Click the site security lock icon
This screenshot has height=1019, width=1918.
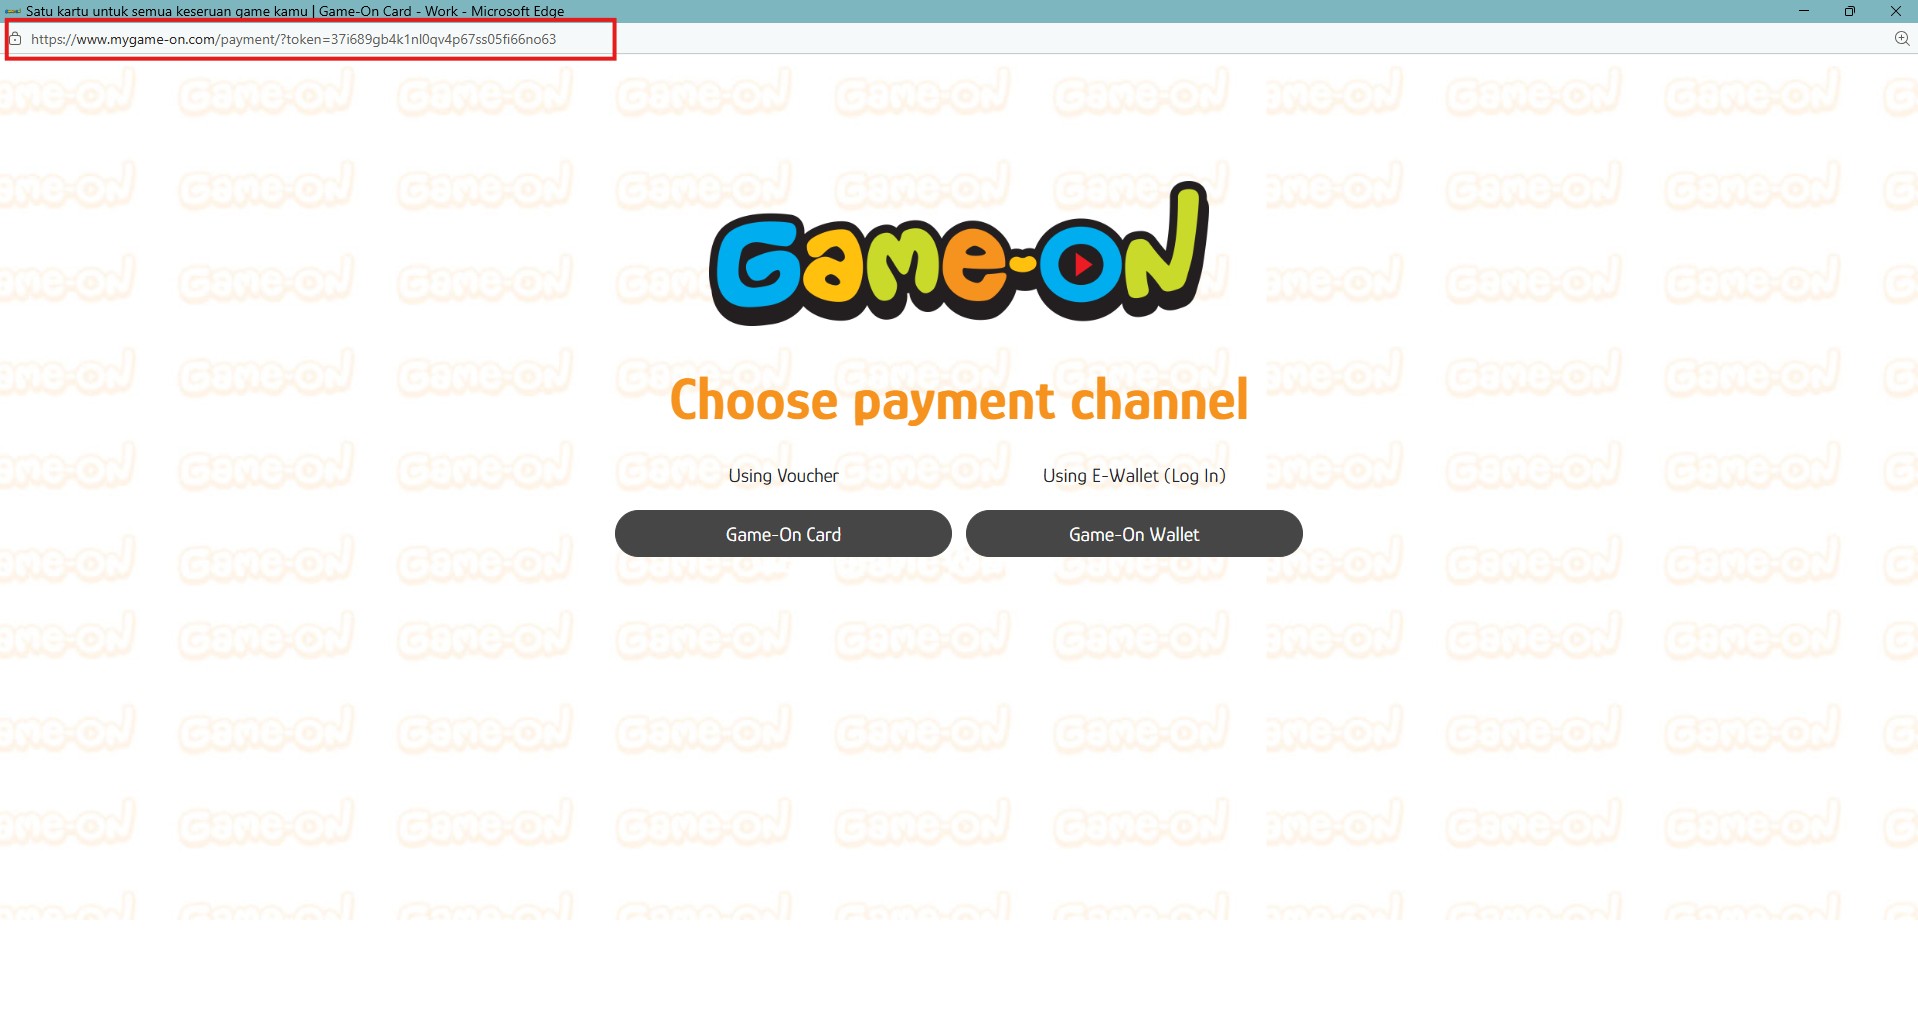pyautogui.click(x=15, y=39)
